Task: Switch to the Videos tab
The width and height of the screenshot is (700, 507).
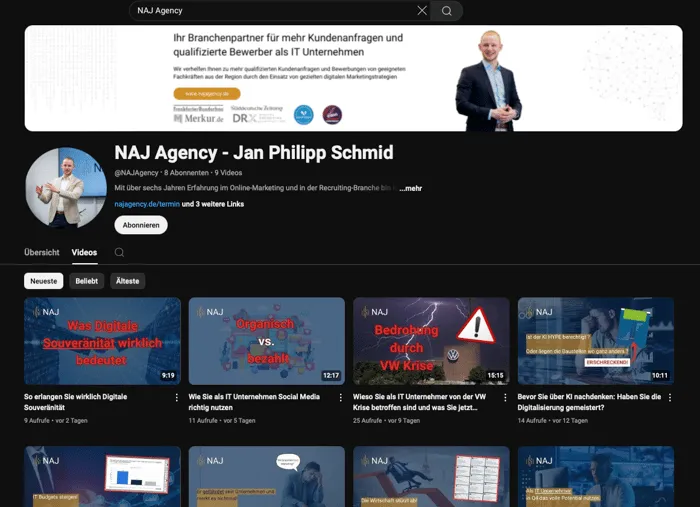Action: tap(84, 252)
